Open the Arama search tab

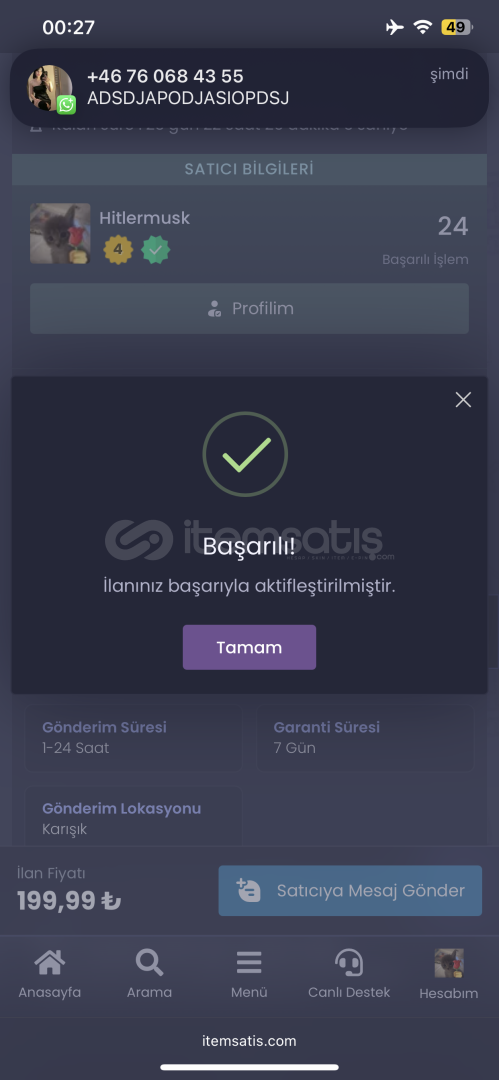coord(150,974)
